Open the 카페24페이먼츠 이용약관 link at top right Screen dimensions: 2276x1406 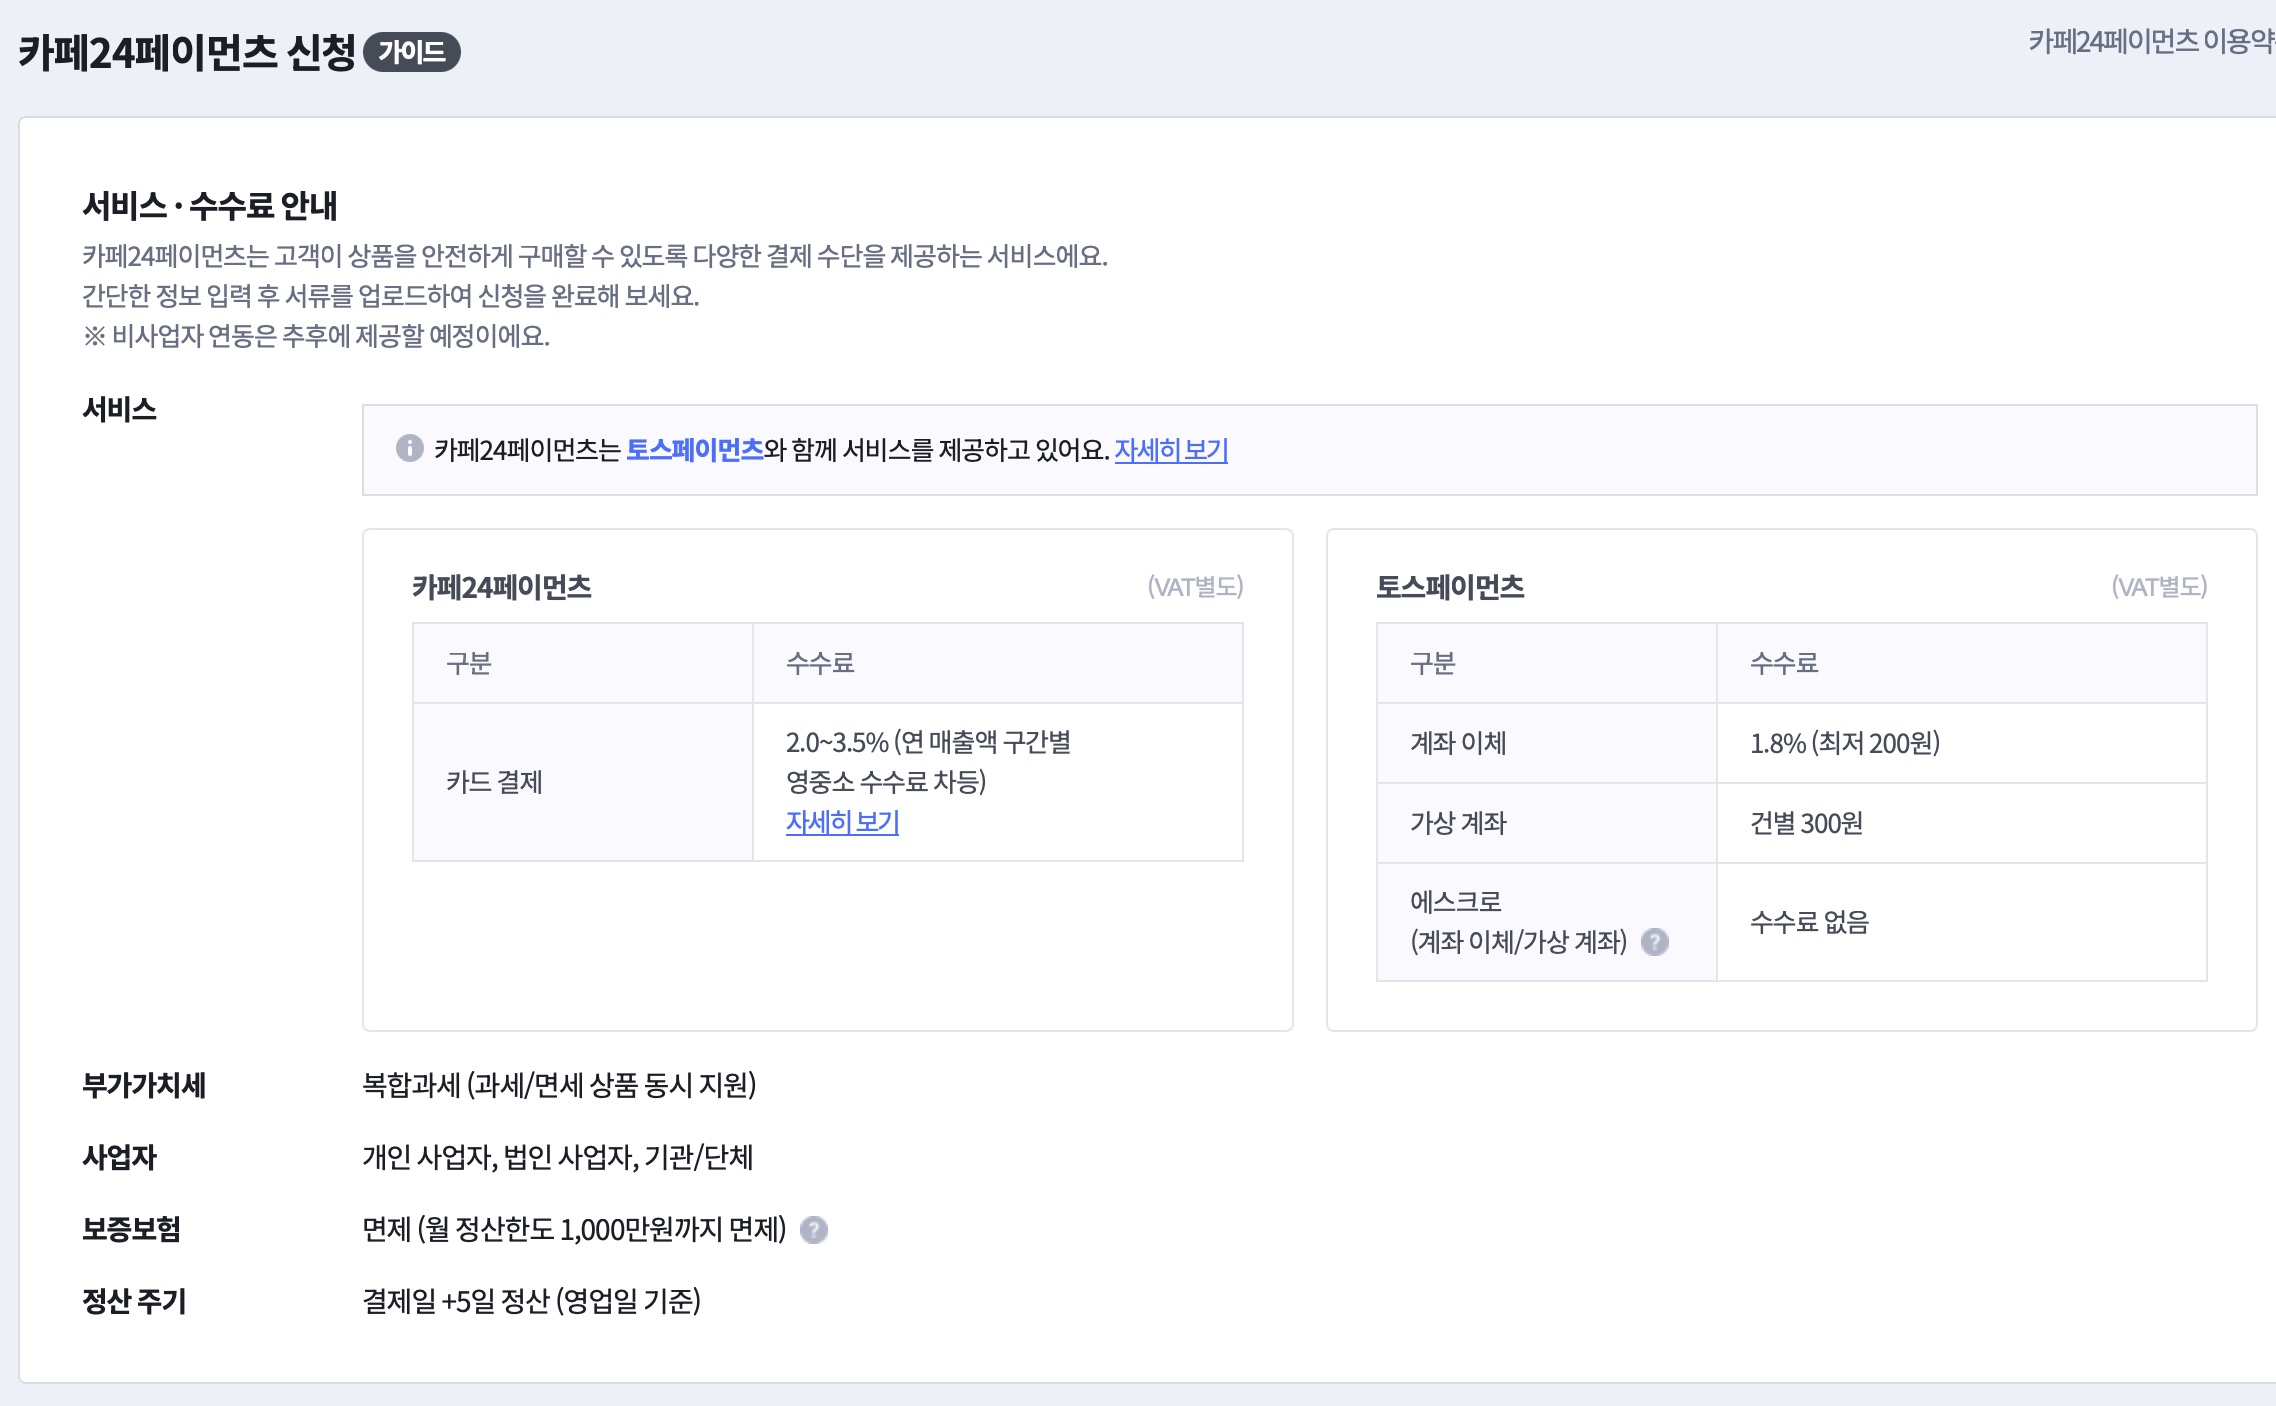coord(2150,42)
